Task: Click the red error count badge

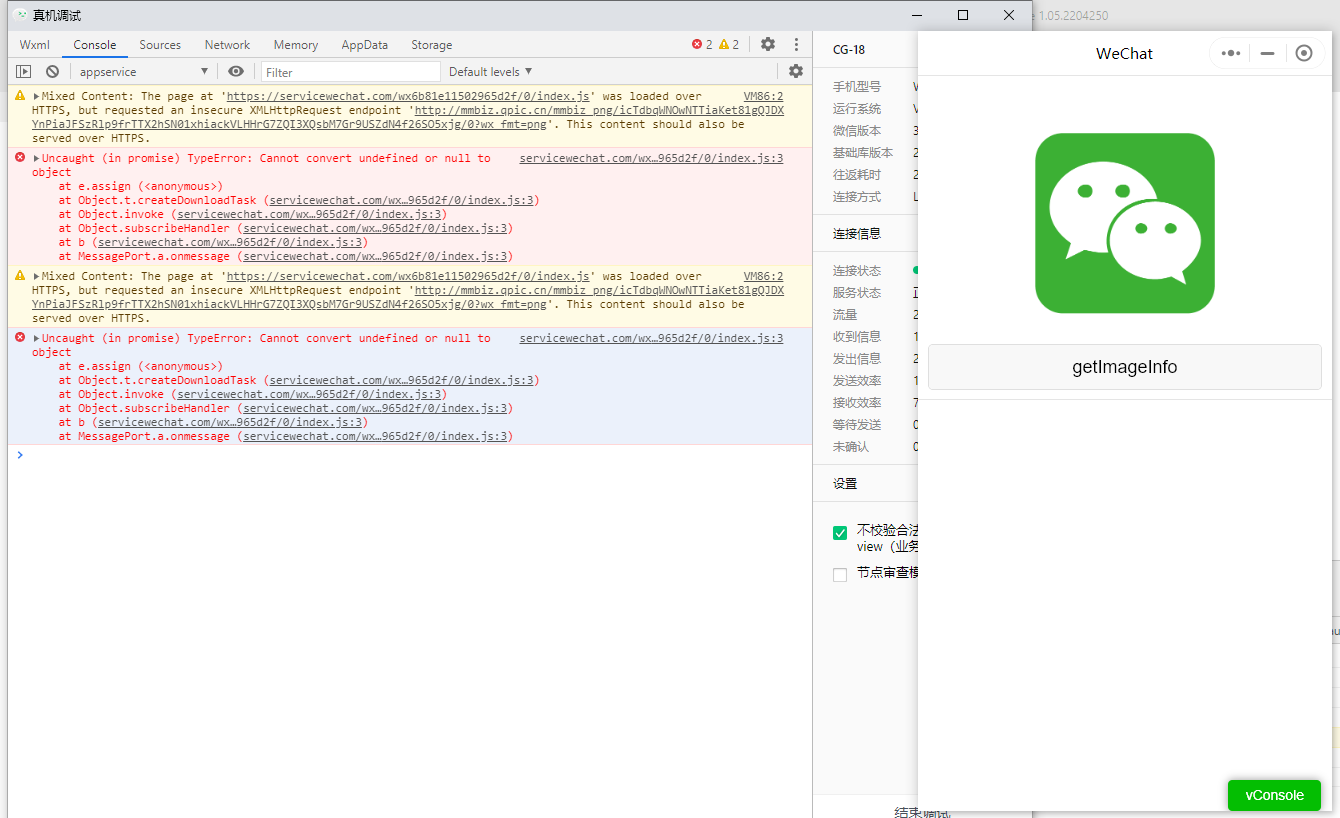Action: point(702,44)
